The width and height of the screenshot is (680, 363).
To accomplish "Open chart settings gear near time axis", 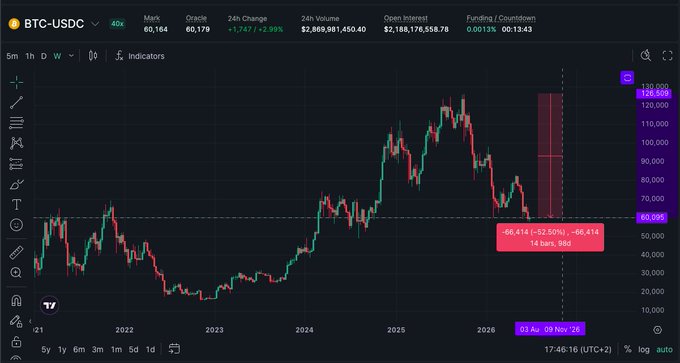I will click(x=657, y=330).
